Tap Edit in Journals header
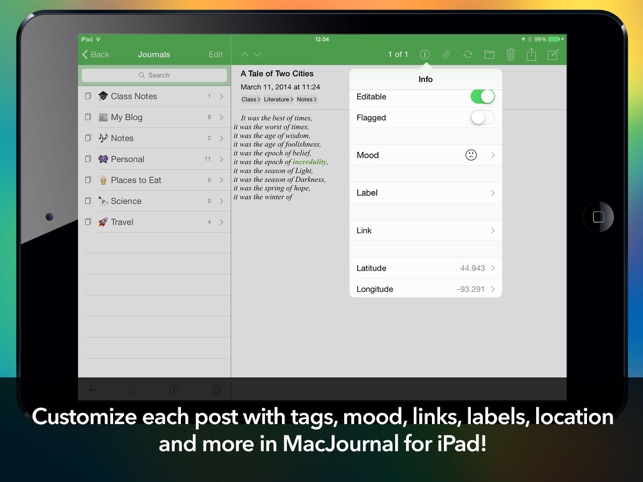 tap(216, 55)
